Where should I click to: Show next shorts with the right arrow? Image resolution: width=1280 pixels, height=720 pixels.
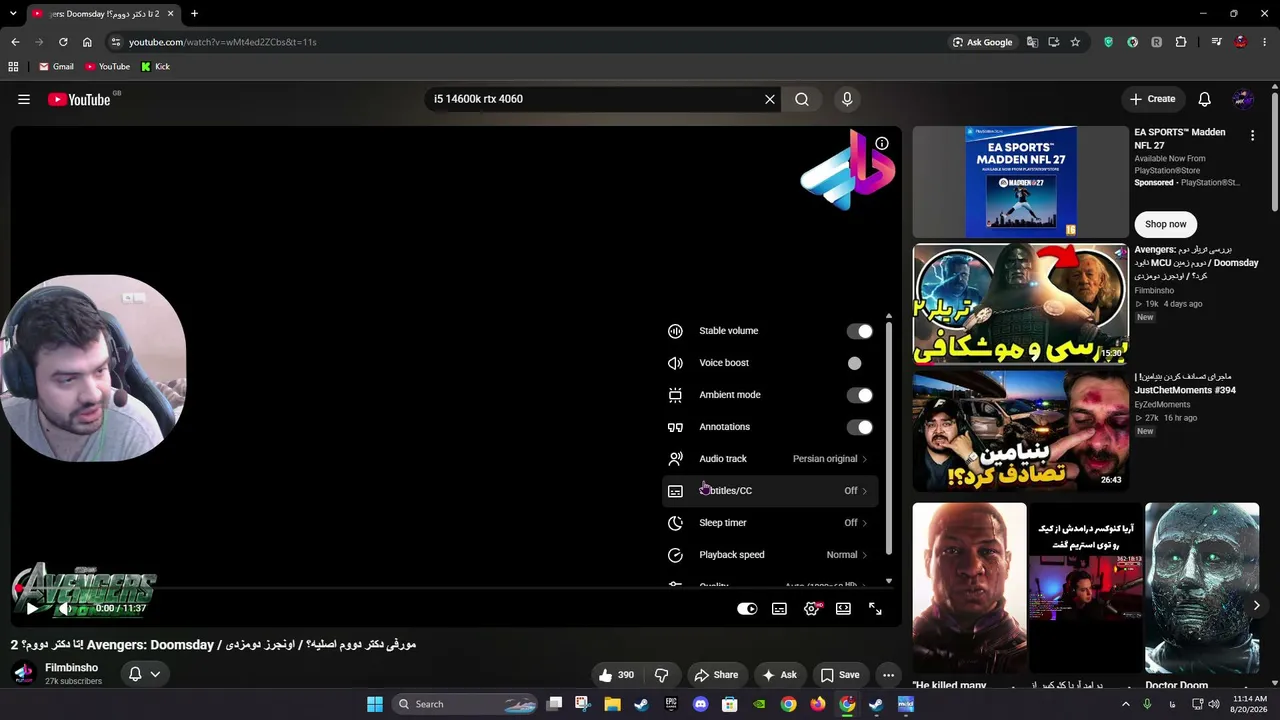(x=1256, y=605)
